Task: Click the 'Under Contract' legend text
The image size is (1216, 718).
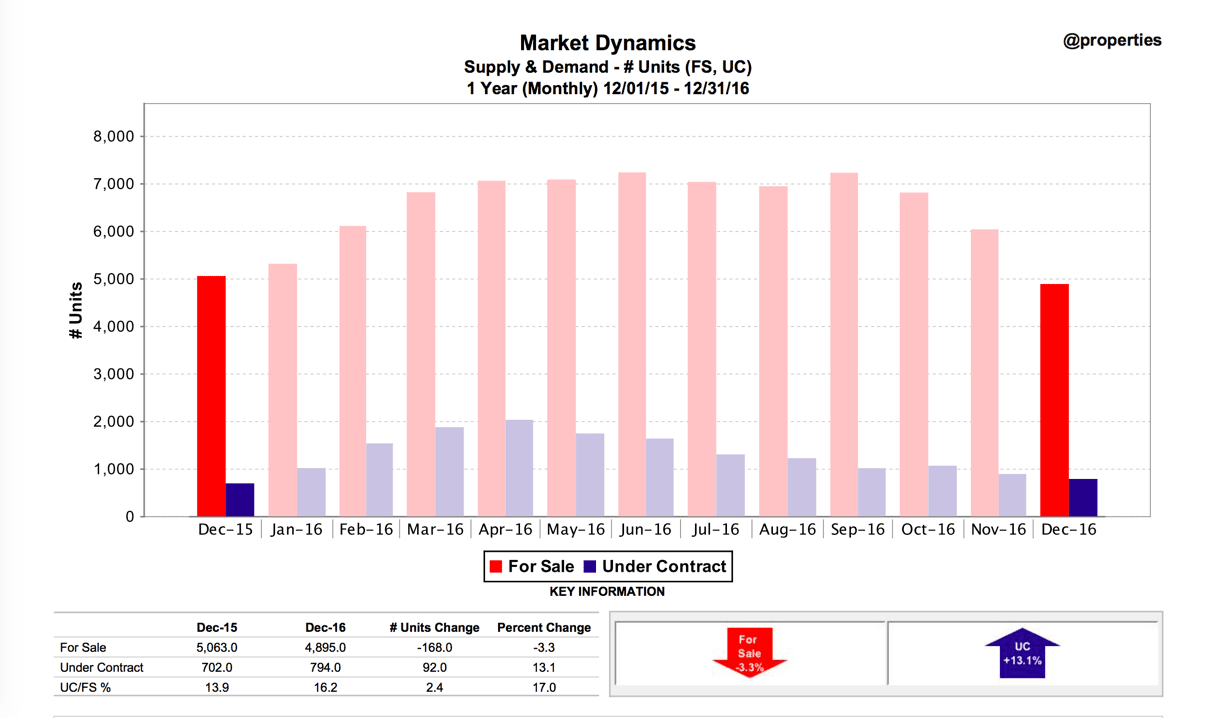Action: pos(664,567)
